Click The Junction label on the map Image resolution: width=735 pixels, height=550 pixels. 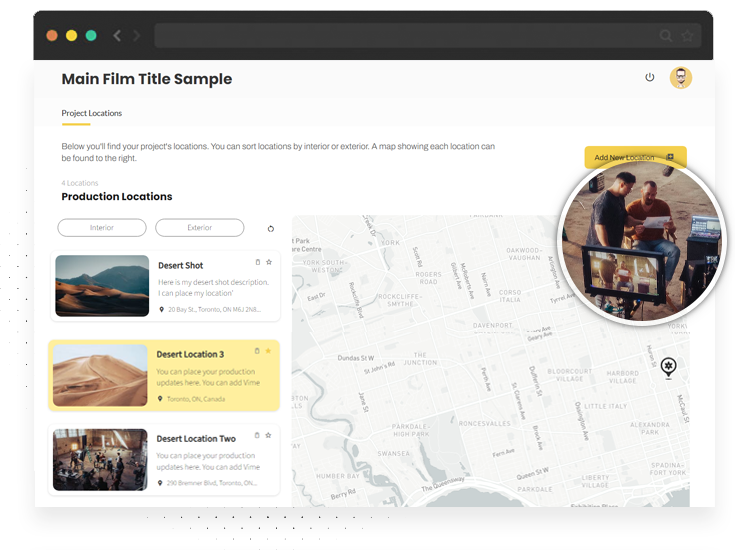click(x=420, y=359)
